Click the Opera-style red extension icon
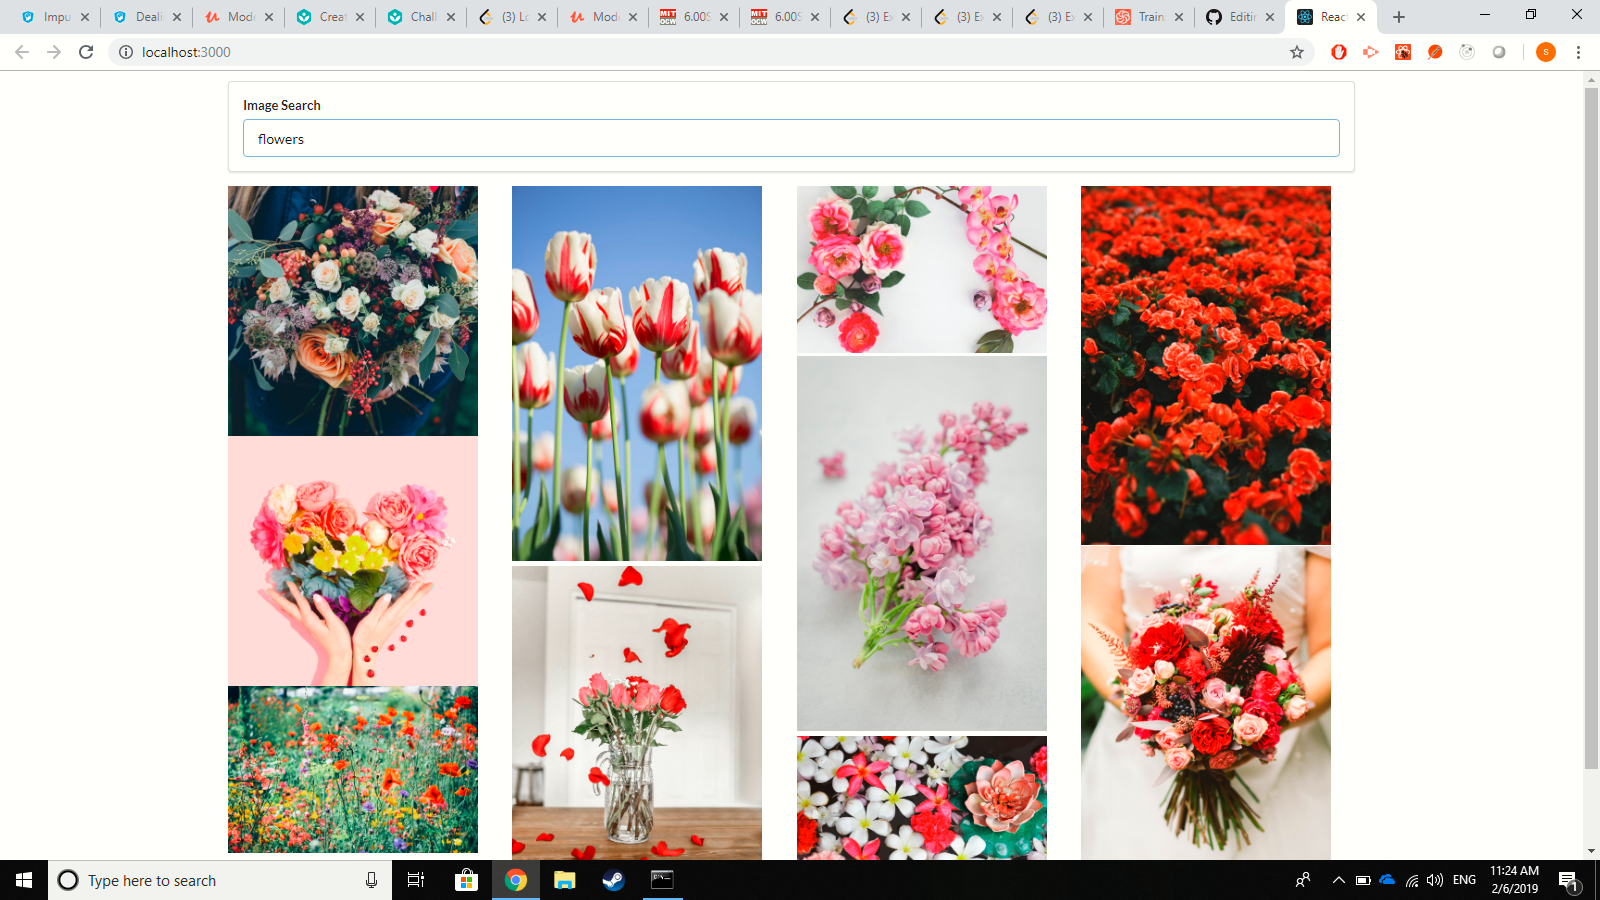This screenshot has height=900, width=1600. (1339, 52)
